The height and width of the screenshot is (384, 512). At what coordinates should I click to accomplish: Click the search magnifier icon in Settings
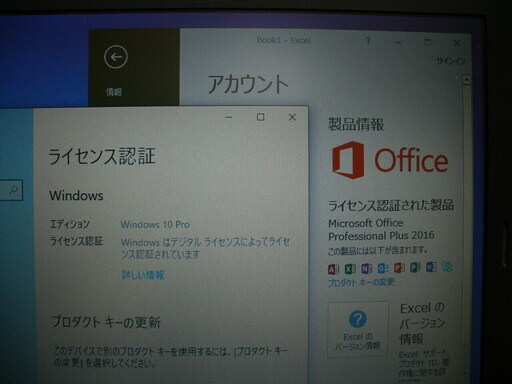coord(13,190)
